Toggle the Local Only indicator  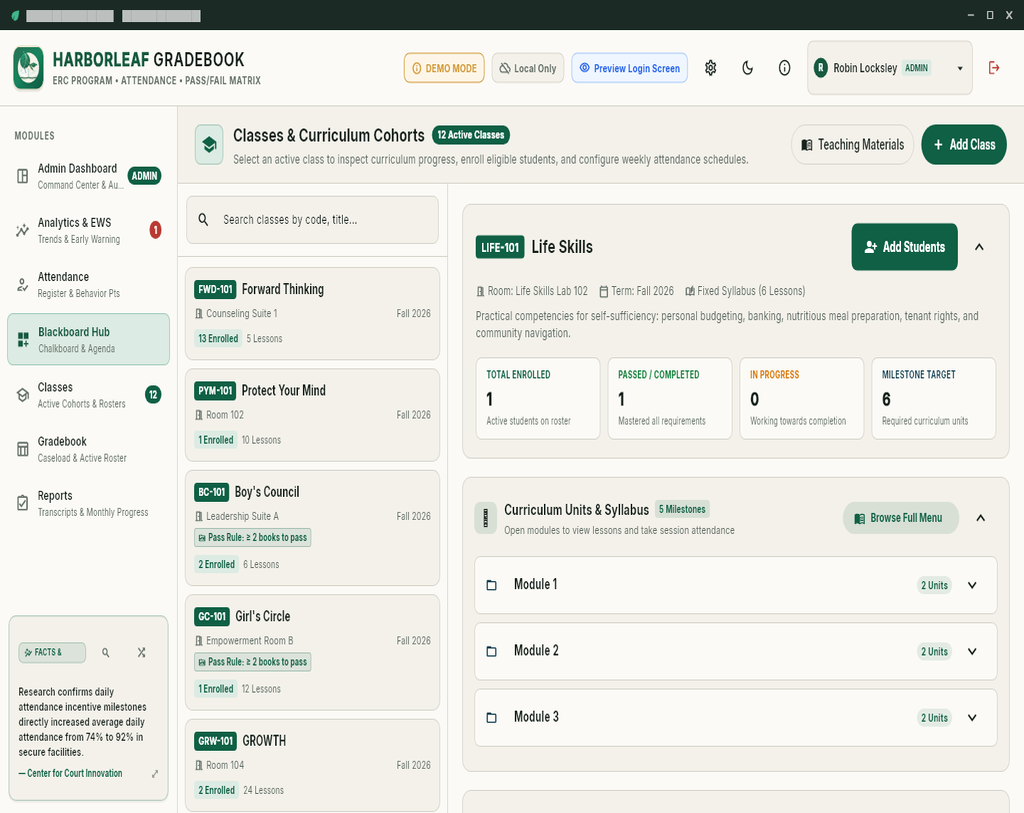(528, 68)
